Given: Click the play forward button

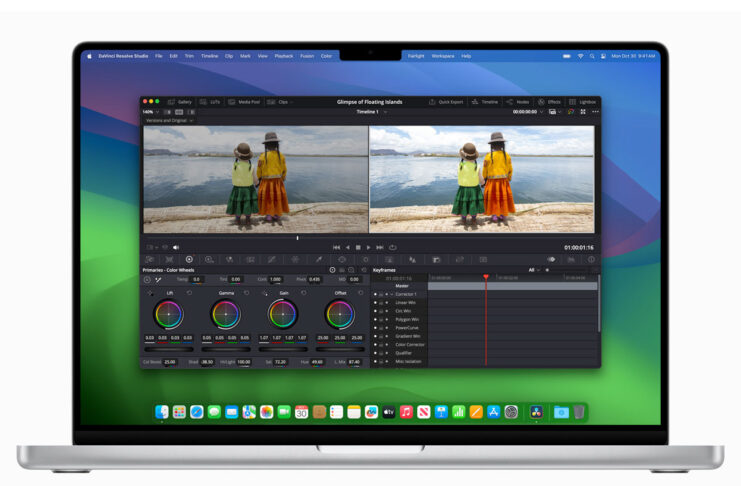Looking at the screenshot, I should [369, 247].
